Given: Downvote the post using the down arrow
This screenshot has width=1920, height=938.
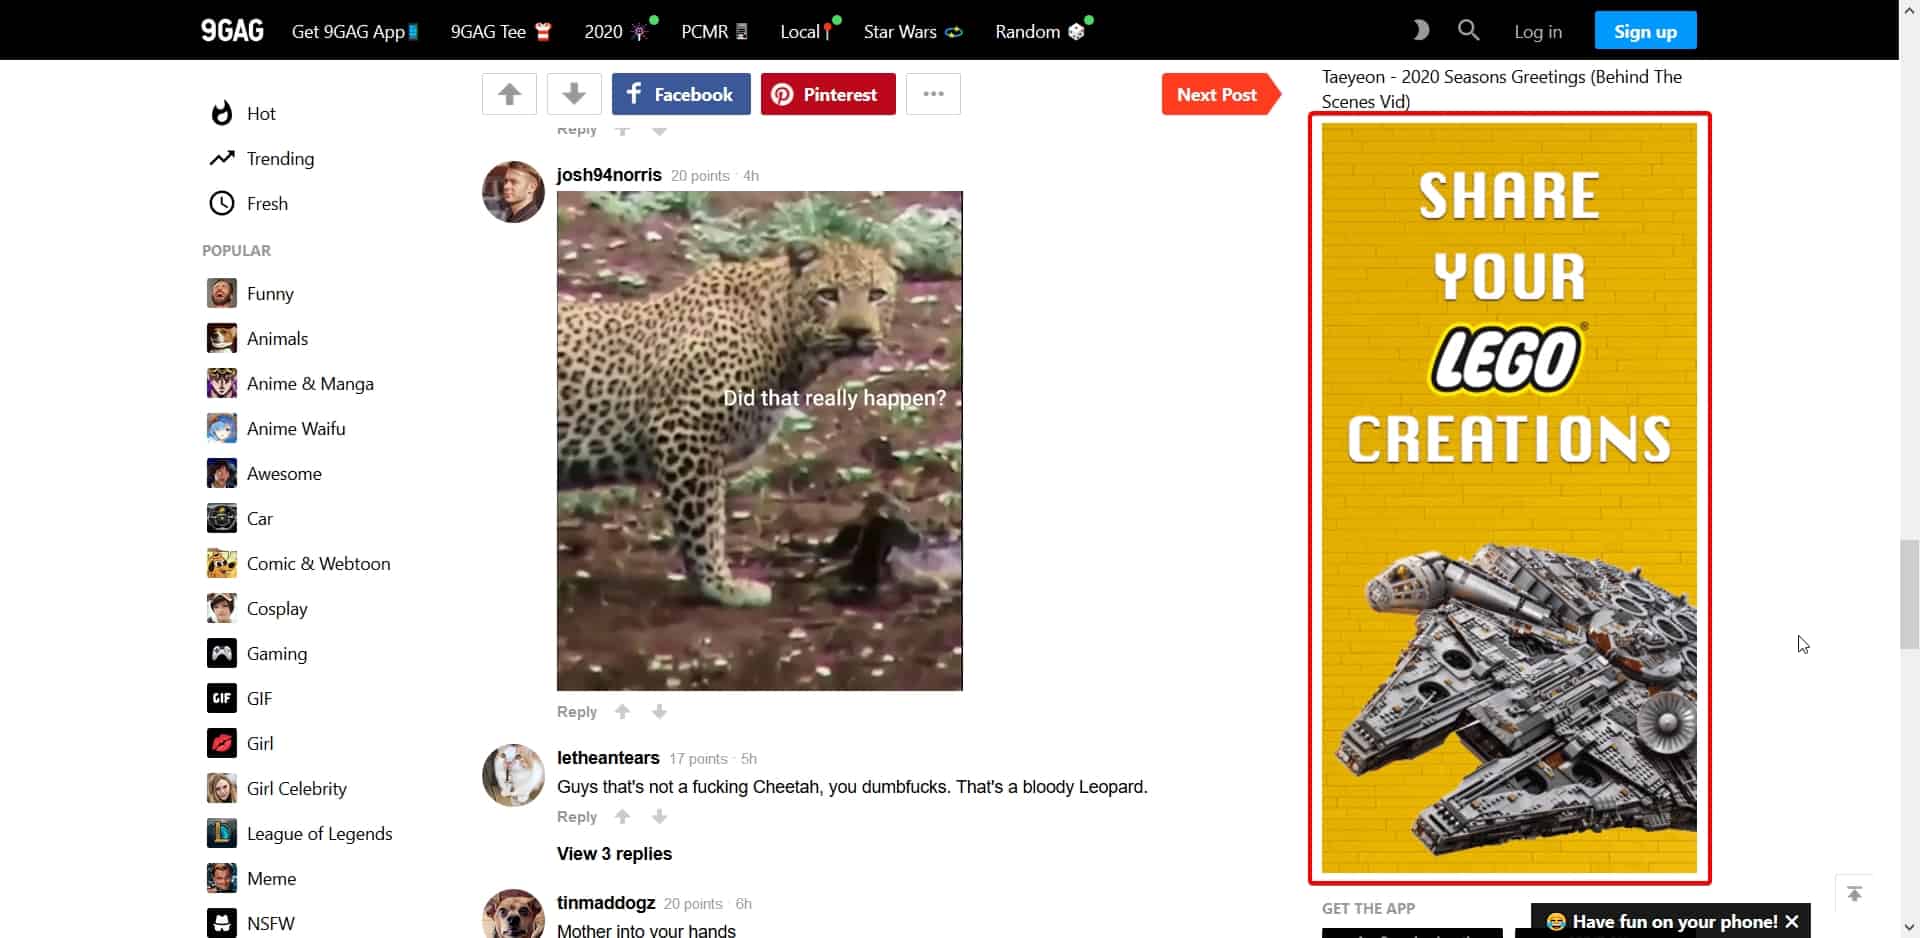Looking at the screenshot, I should (x=574, y=94).
